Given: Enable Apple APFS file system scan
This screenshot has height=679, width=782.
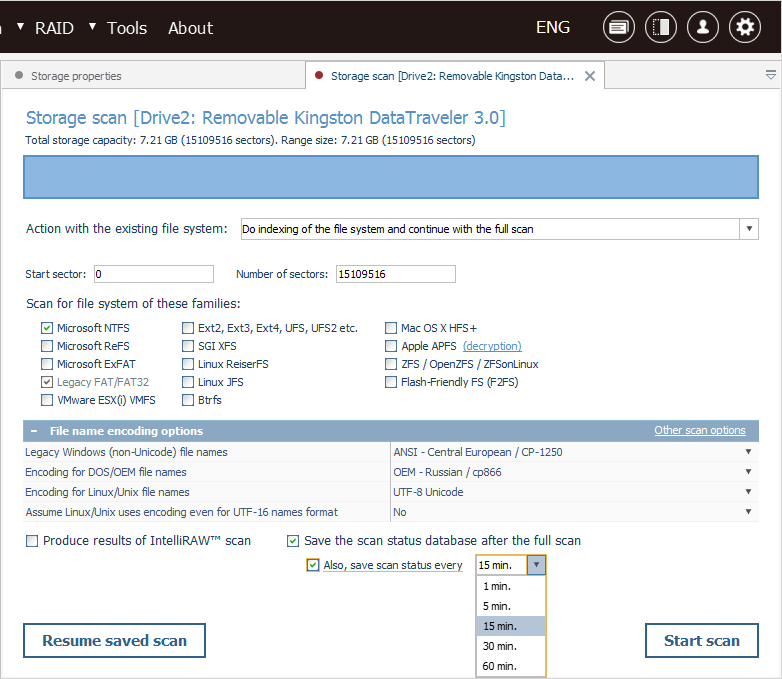Looking at the screenshot, I should (391, 346).
